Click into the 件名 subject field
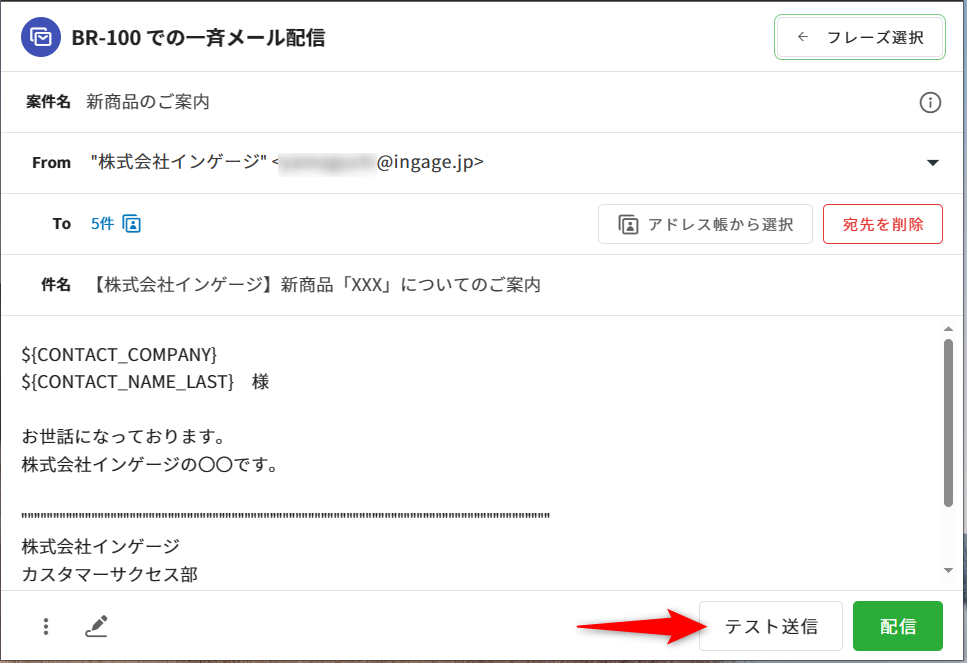The image size is (967, 663). coord(317,285)
